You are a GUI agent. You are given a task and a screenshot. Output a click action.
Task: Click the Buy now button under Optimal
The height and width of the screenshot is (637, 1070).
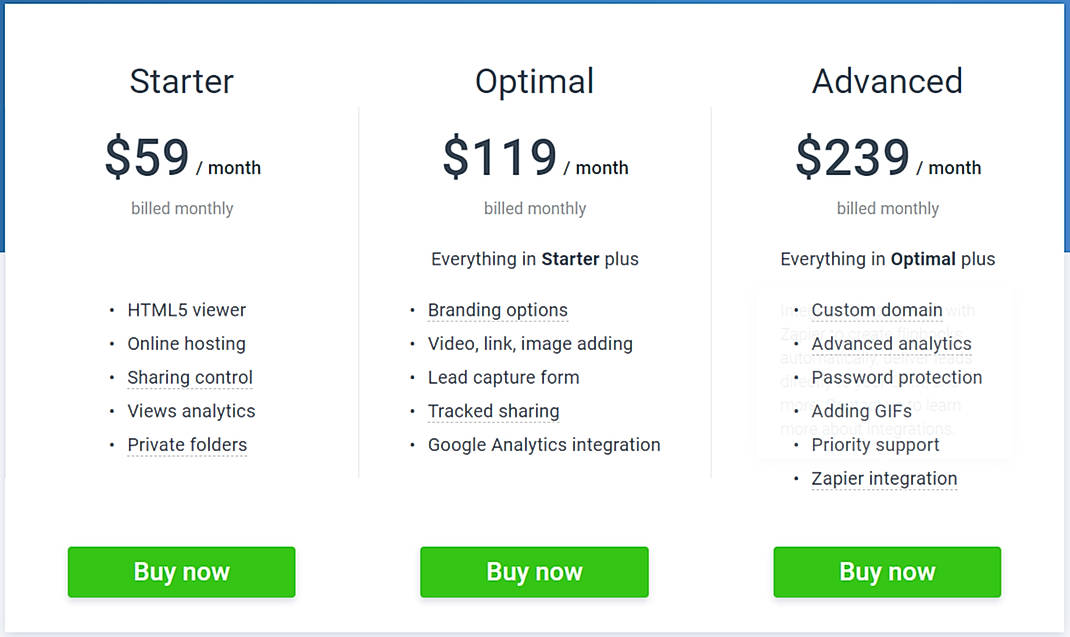pos(534,572)
